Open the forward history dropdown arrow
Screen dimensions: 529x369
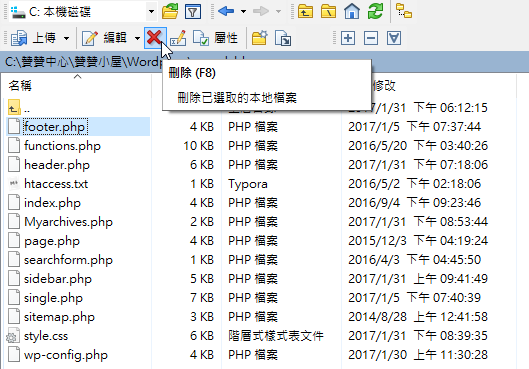click(278, 11)
